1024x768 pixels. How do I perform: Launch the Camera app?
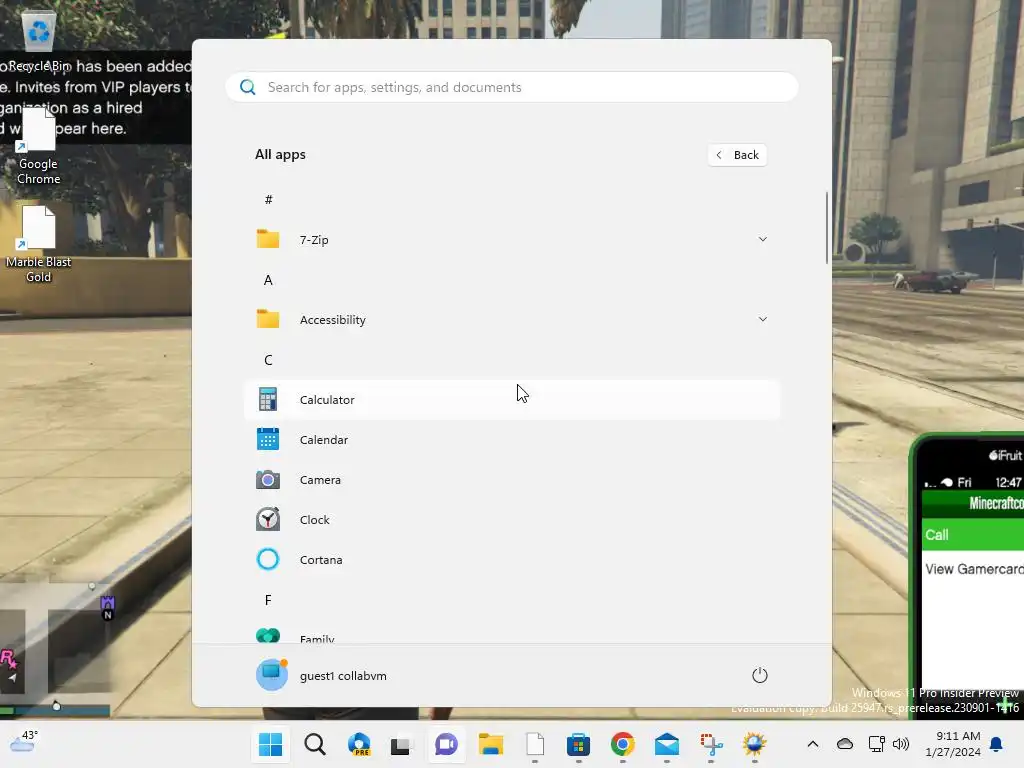click(x=512, y=480)
